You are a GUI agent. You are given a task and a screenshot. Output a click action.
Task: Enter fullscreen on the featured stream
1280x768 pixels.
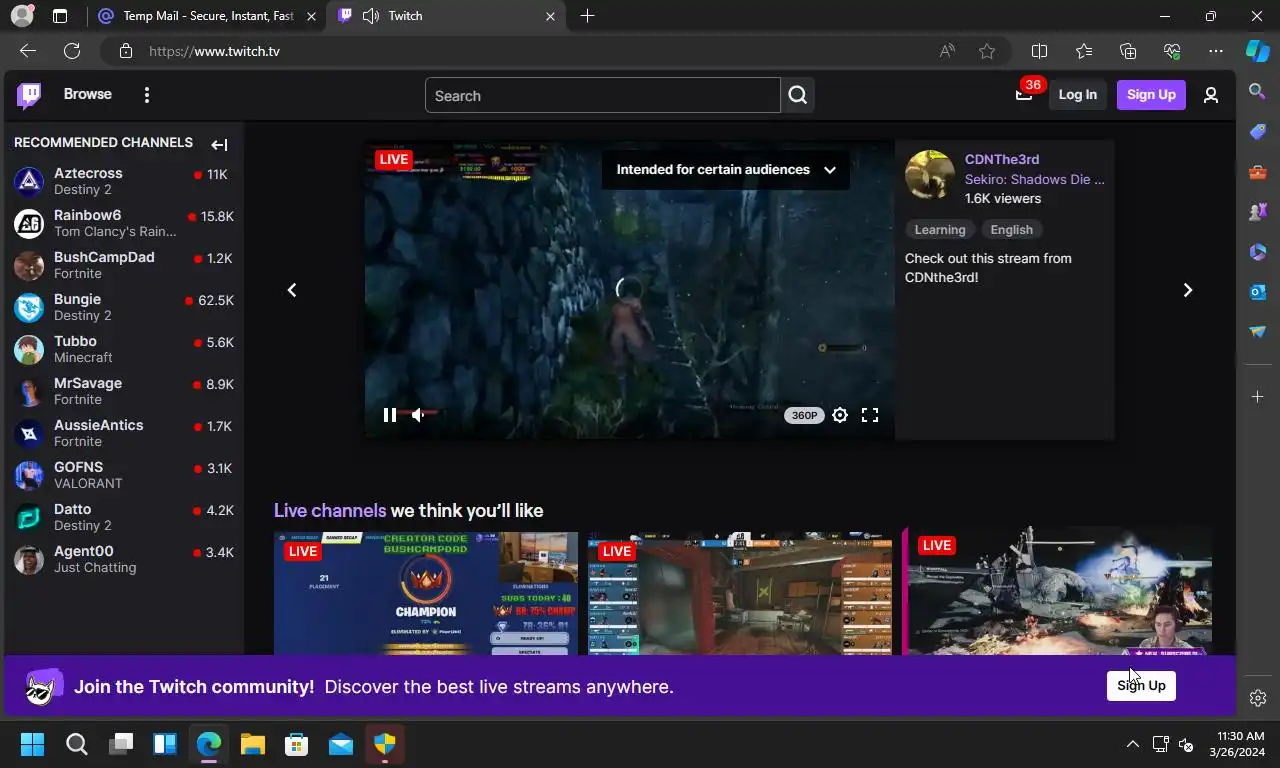[x=870, y=415]
